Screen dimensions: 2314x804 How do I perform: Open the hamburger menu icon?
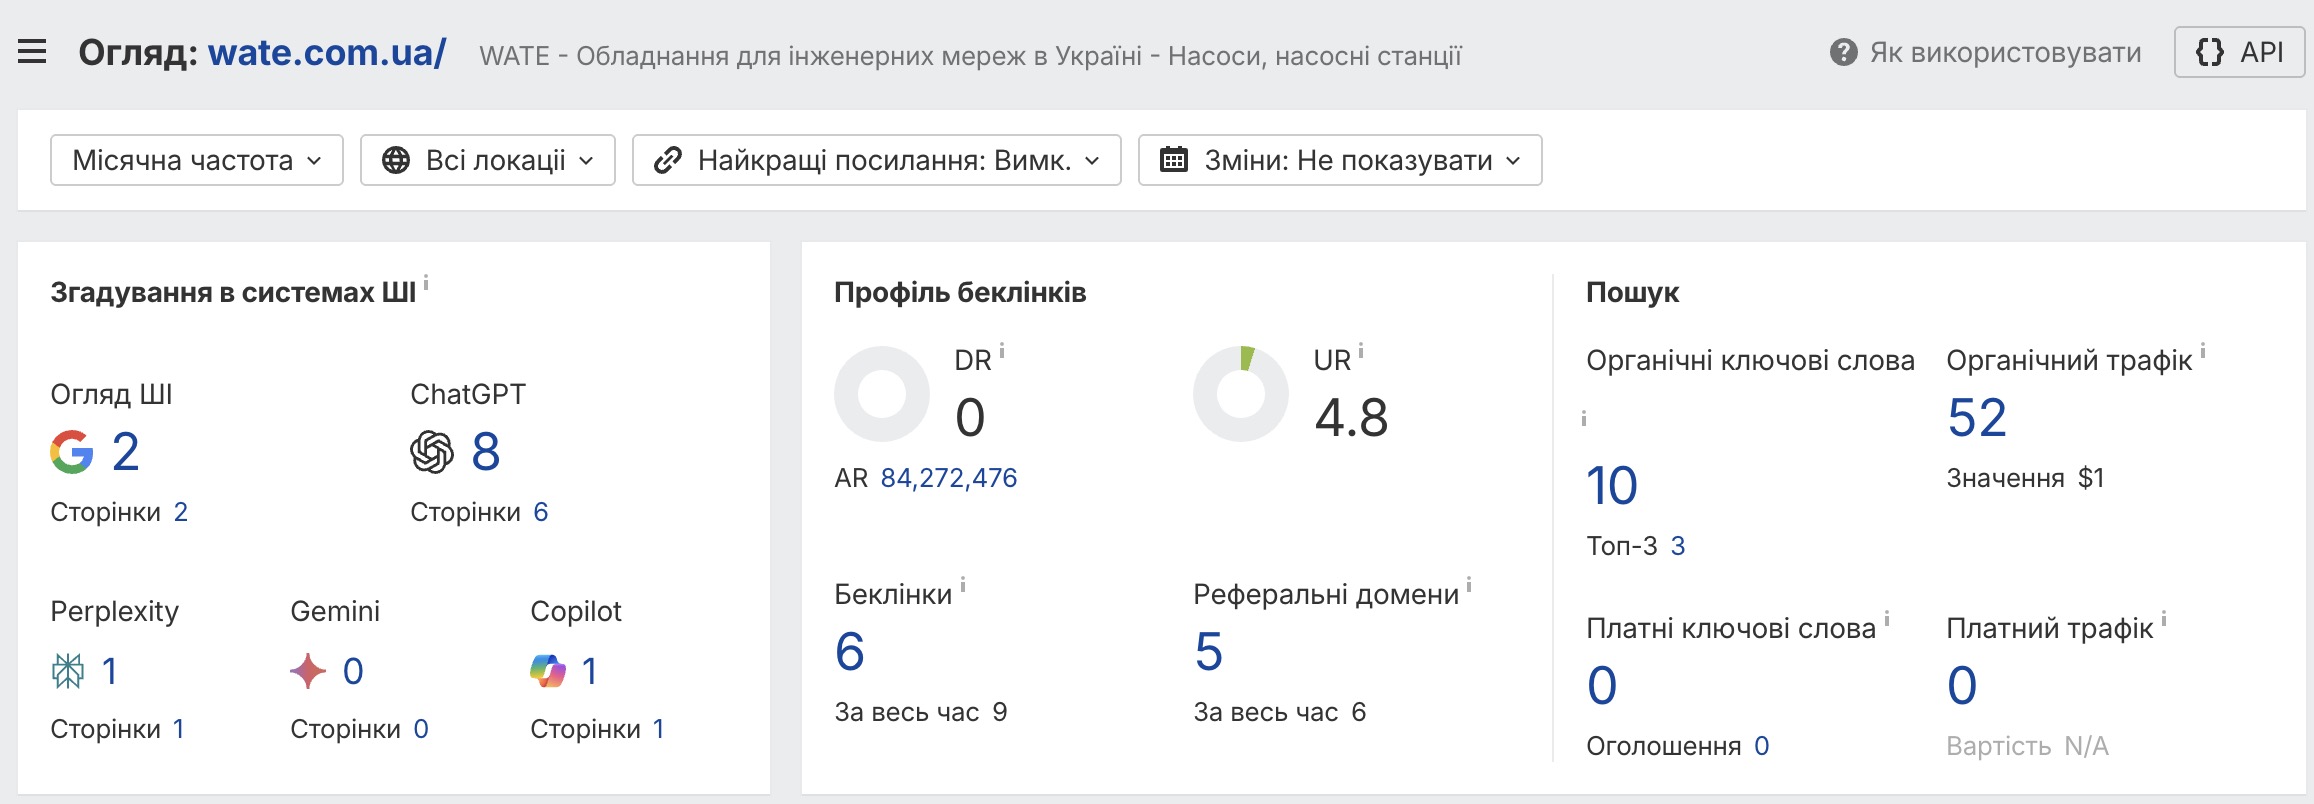(x=32, y=52)
